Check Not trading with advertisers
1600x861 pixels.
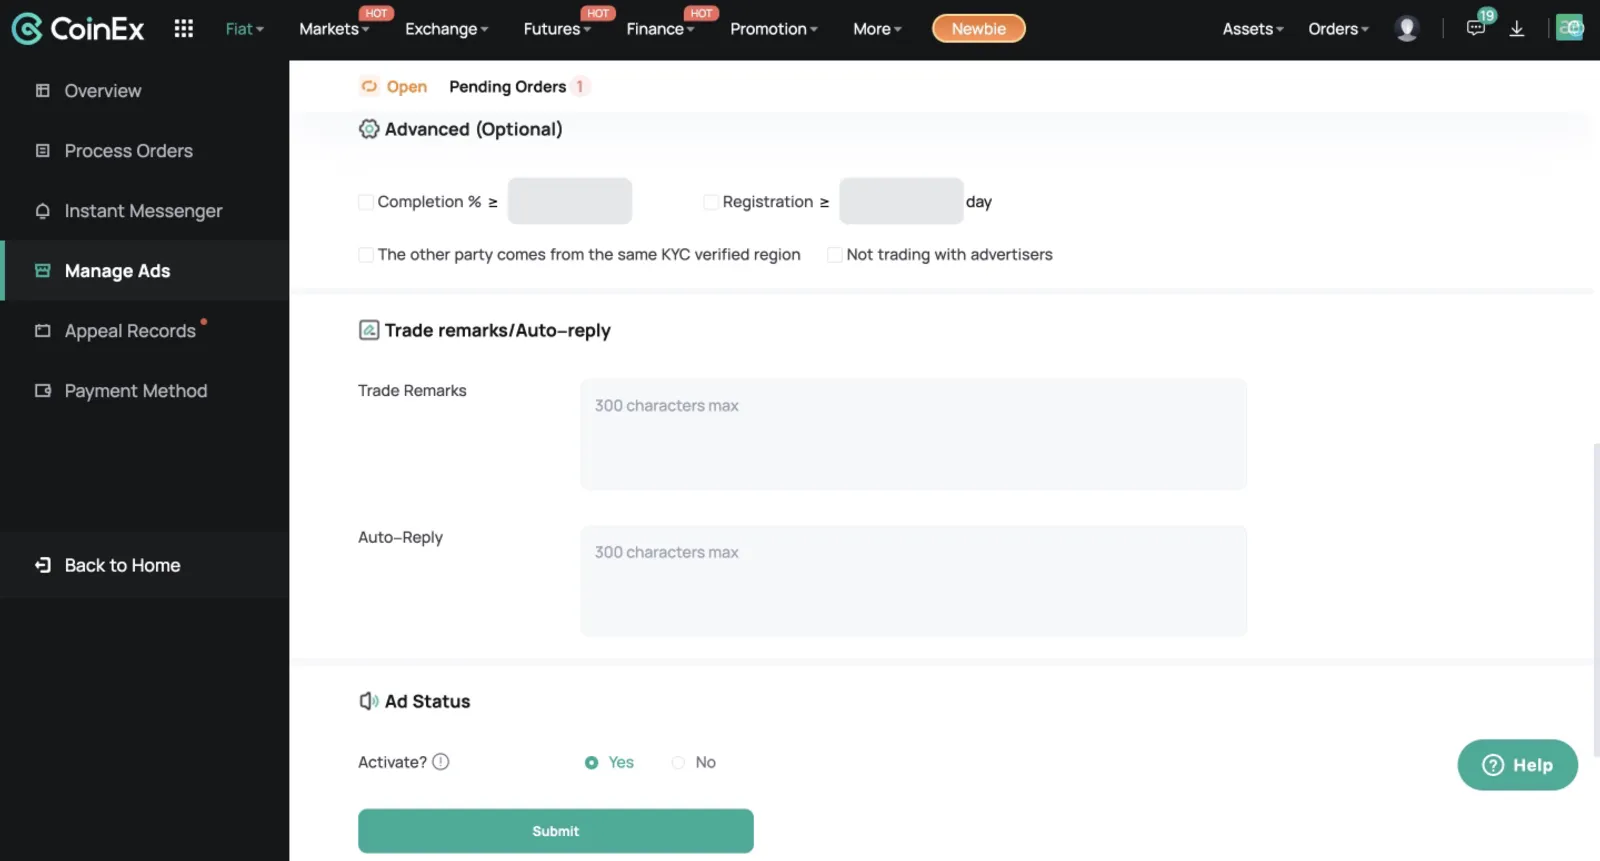coord(835,255)
